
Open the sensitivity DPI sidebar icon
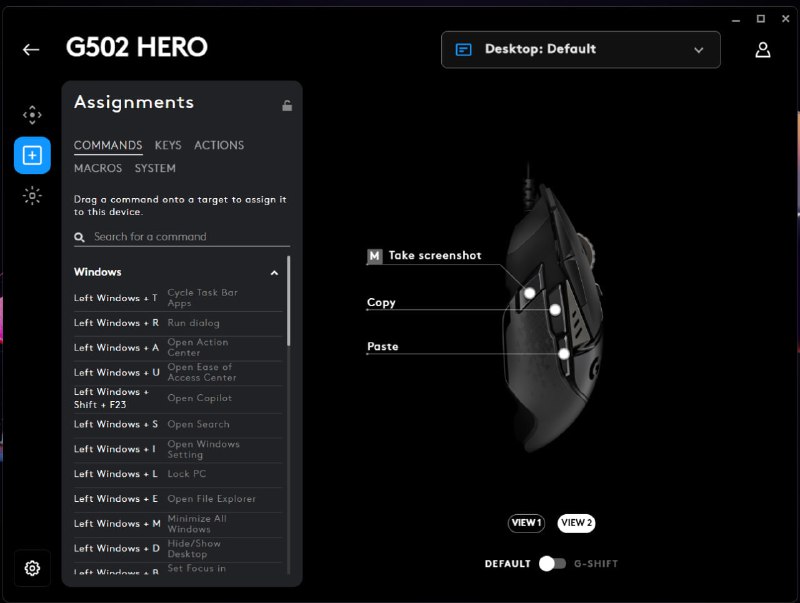click(x=32, y=115)
